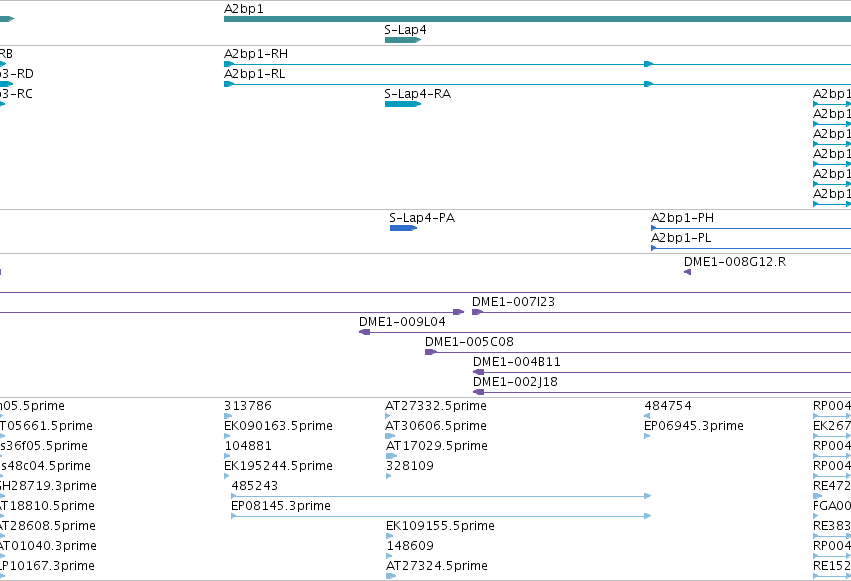Select the AT30606.5prime EST label
Image resolution: width=851 pixels, height=581 pixels.
tap(436, 426)
